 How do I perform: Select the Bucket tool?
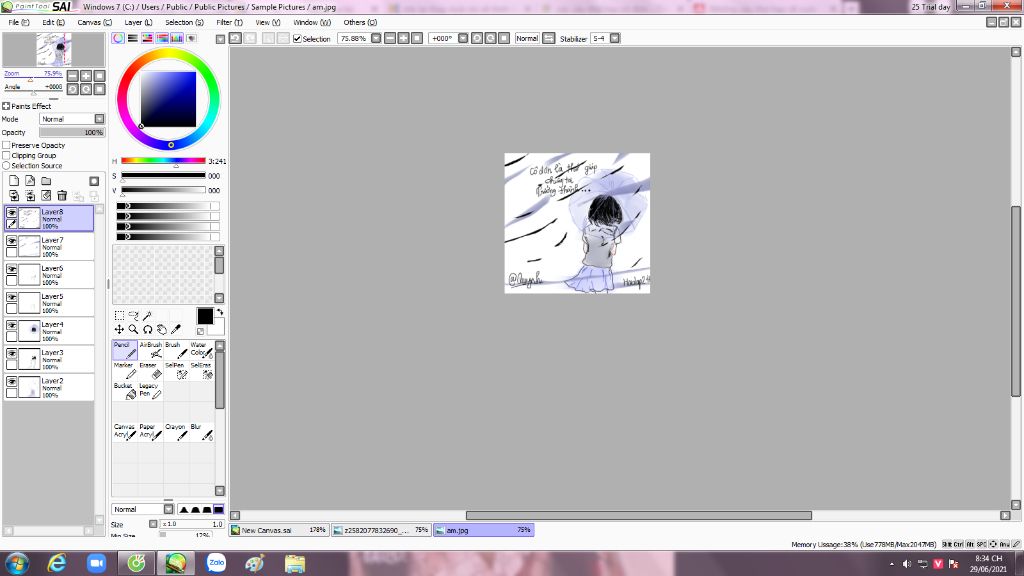coord(125,391)
